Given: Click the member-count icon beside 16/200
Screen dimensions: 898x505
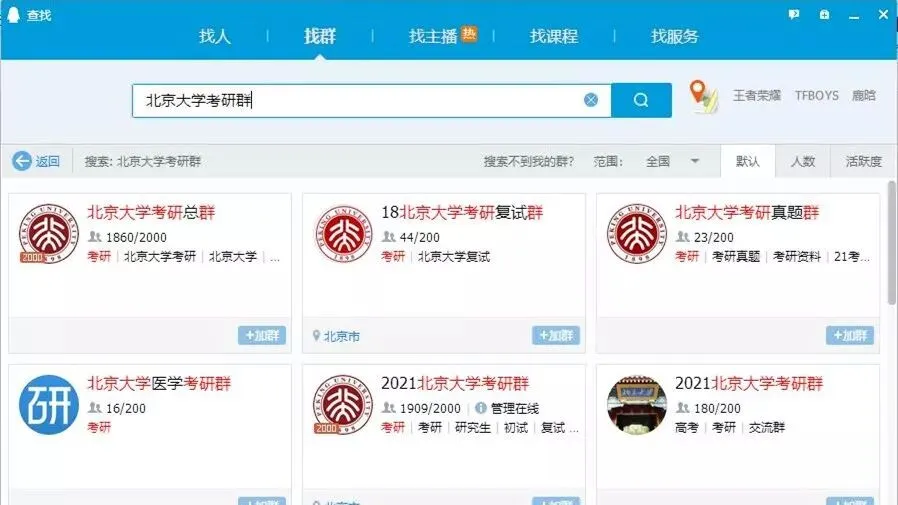Looking at the screenshot, I should [94, 408].
